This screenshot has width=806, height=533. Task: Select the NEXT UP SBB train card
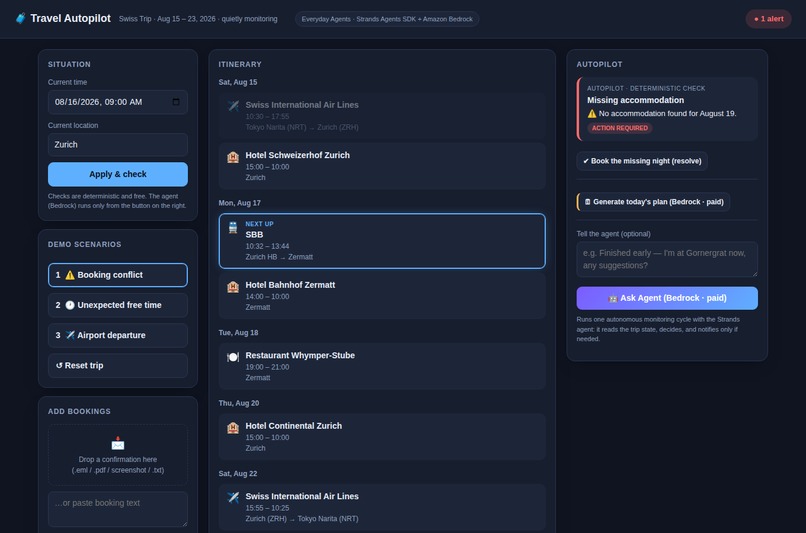[x=382, y=241]
